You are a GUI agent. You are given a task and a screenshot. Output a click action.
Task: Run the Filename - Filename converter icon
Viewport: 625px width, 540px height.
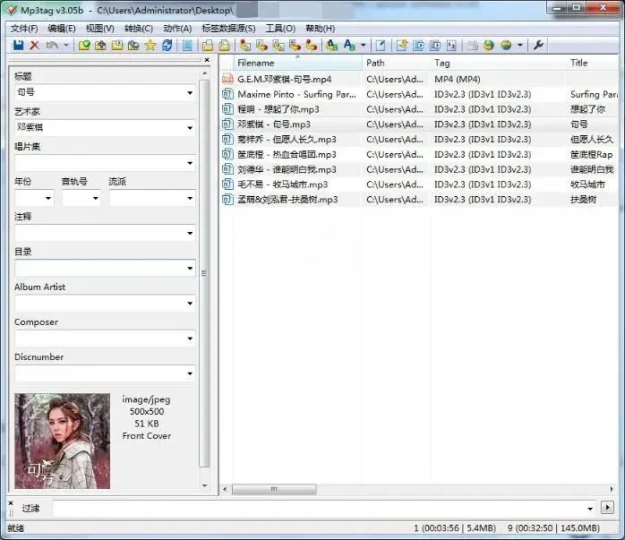tap(278, 45)
